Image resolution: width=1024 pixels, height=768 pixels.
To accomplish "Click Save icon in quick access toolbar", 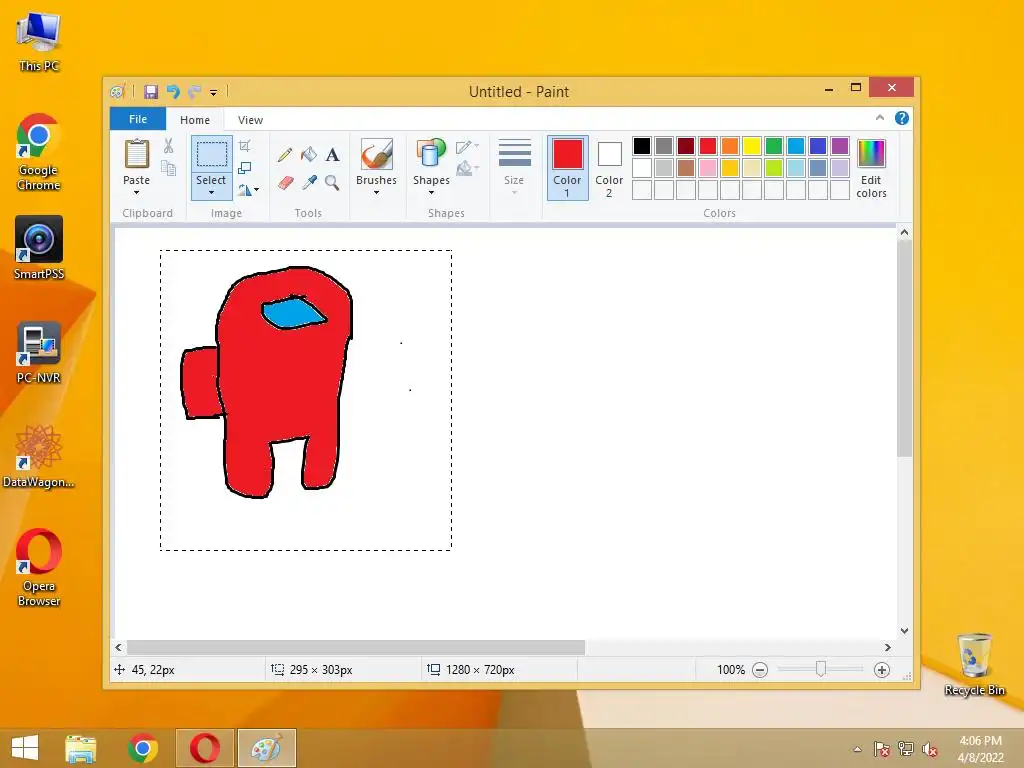I will pos(151,91).
